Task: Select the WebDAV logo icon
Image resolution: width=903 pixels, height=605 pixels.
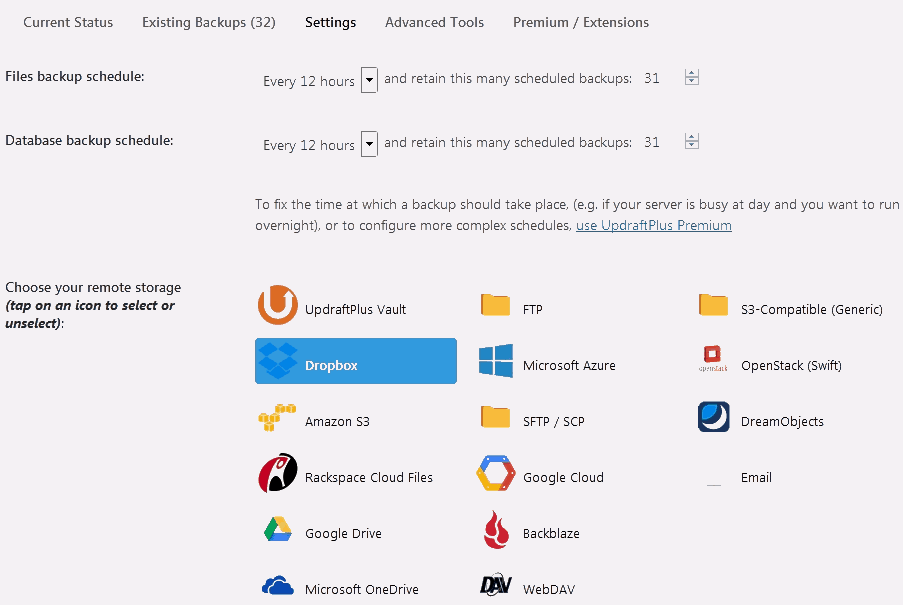Action: (x=496, y=585)
